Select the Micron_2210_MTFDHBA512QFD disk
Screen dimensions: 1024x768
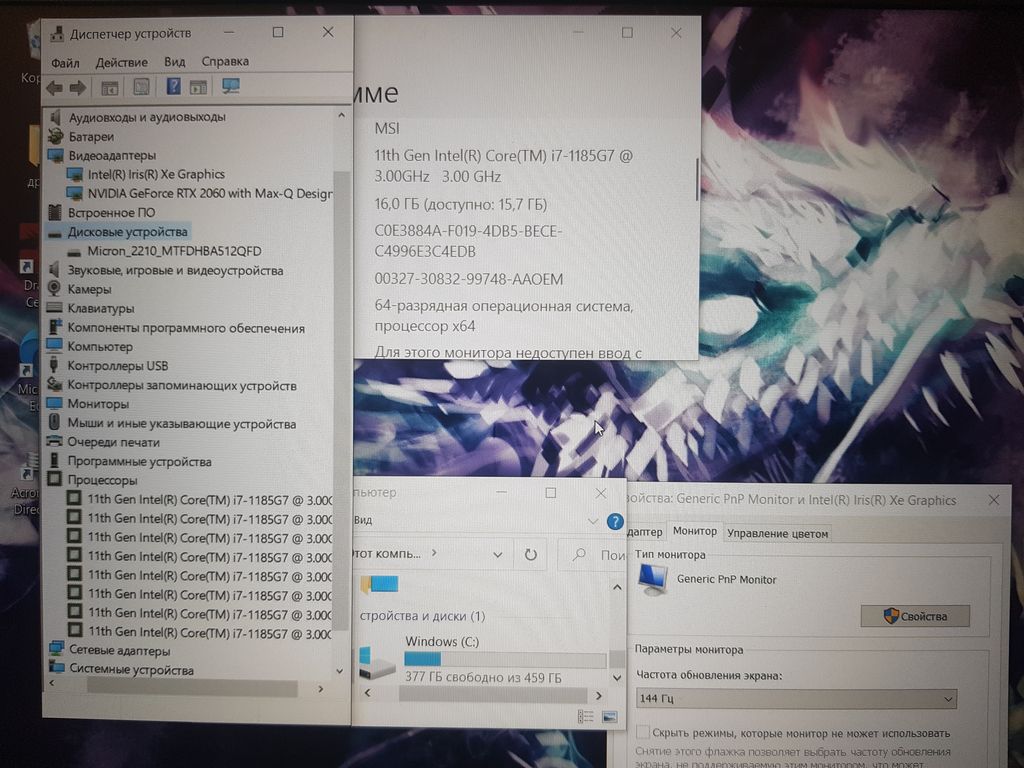[x=174, y=251]
